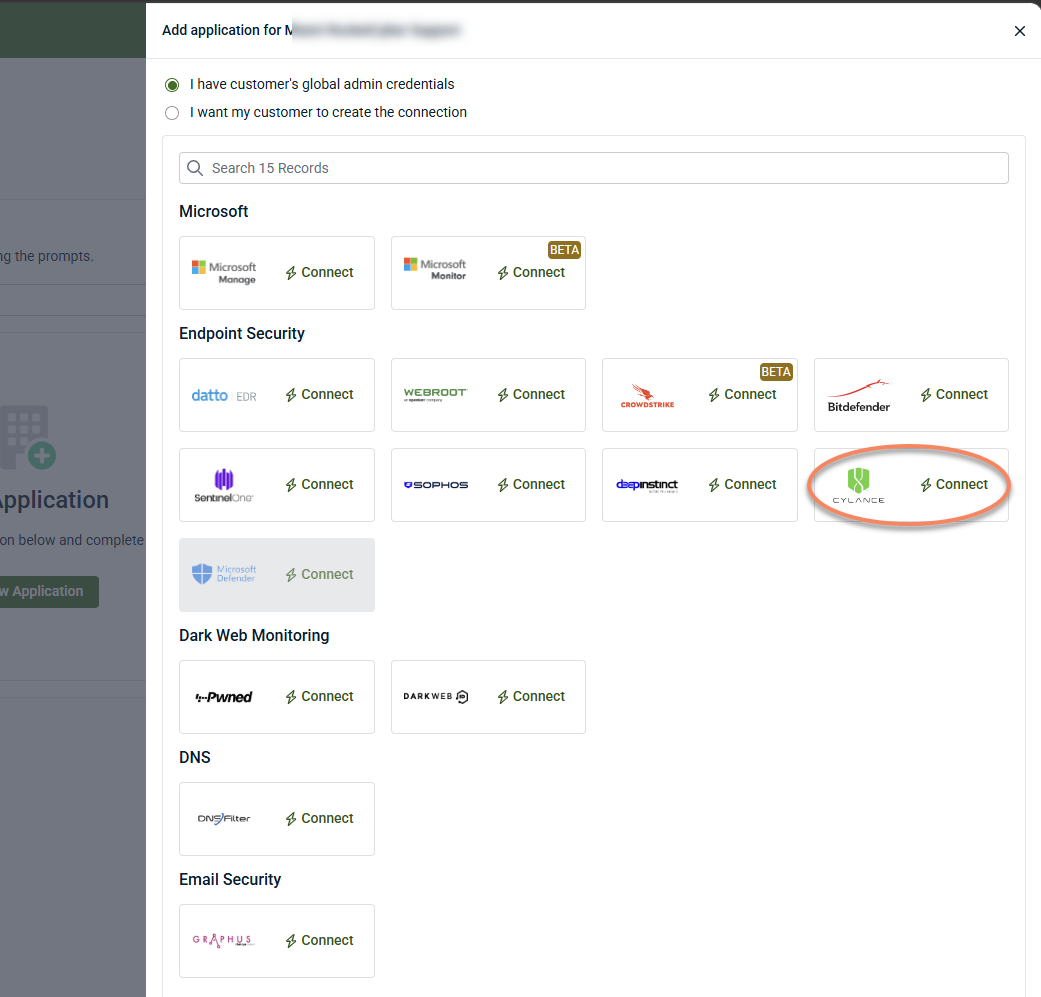This screenshot has height=997, width=1041.
Task: Click lightning bolt beside Dark Web ID Connect
Action: pyautogui.click(x=503, y=698)
